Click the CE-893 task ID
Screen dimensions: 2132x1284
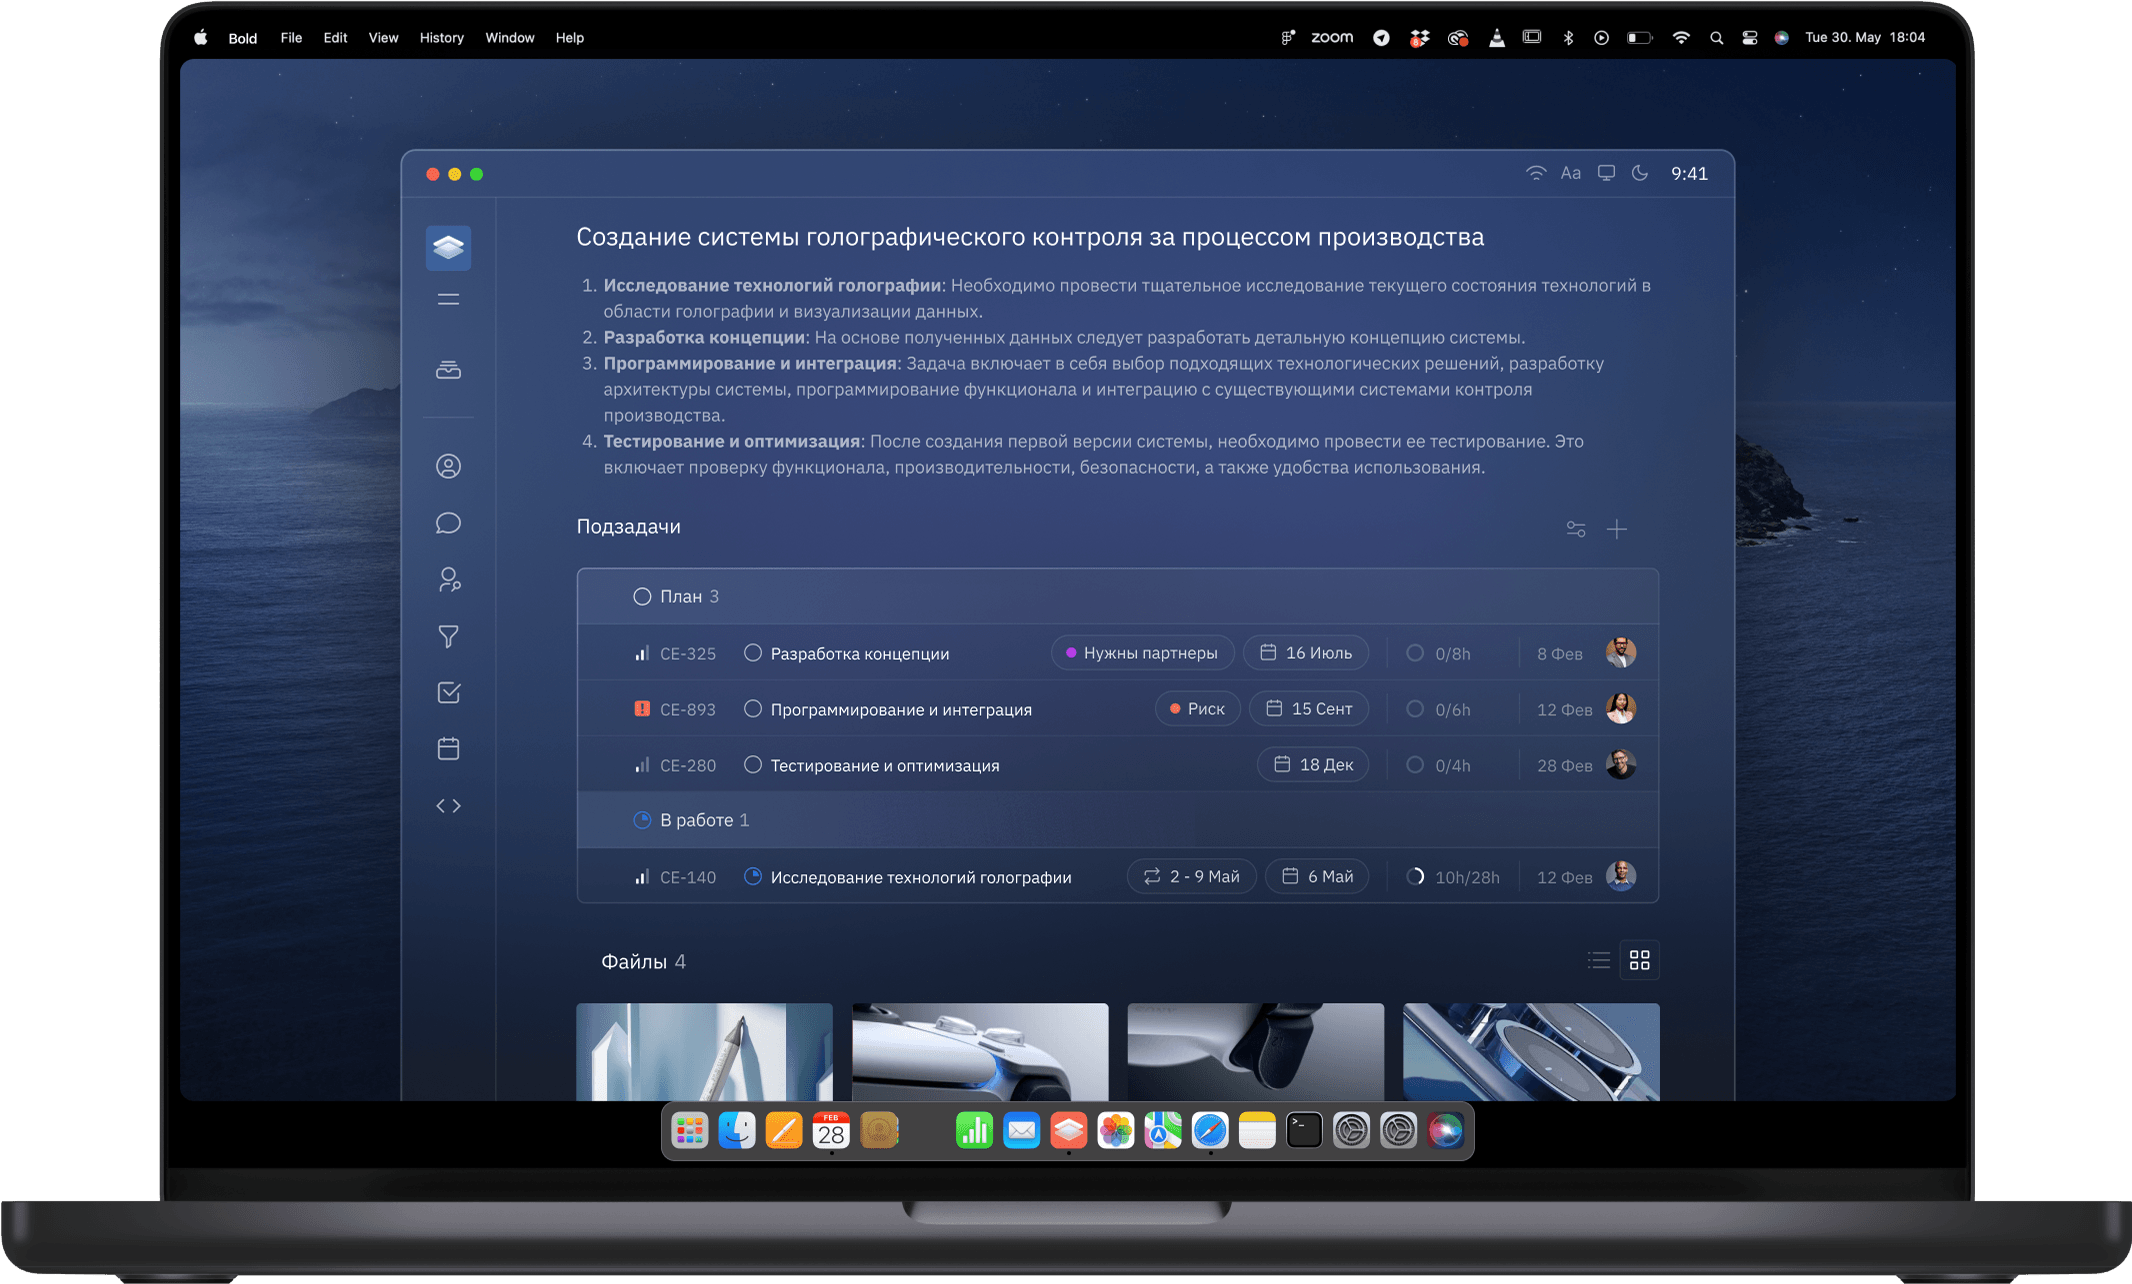[x=688, y=710]
